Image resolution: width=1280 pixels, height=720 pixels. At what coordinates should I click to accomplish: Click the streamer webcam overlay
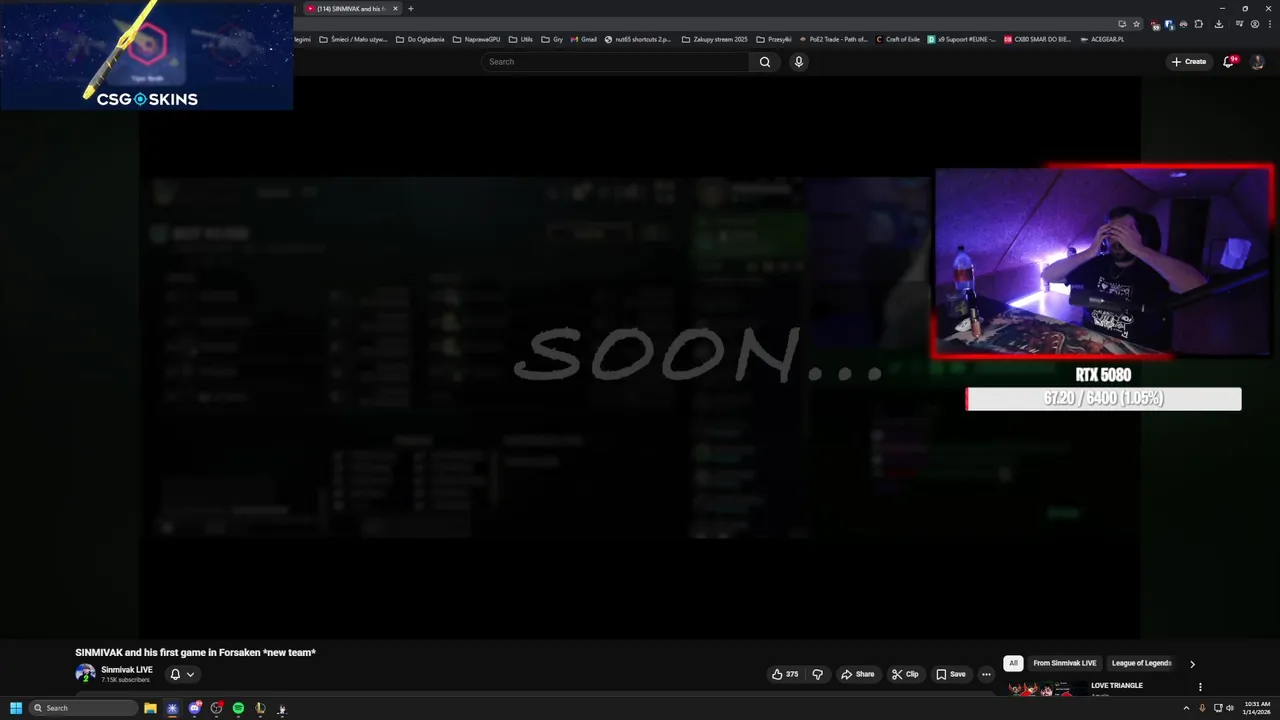tap(1102, 262)
